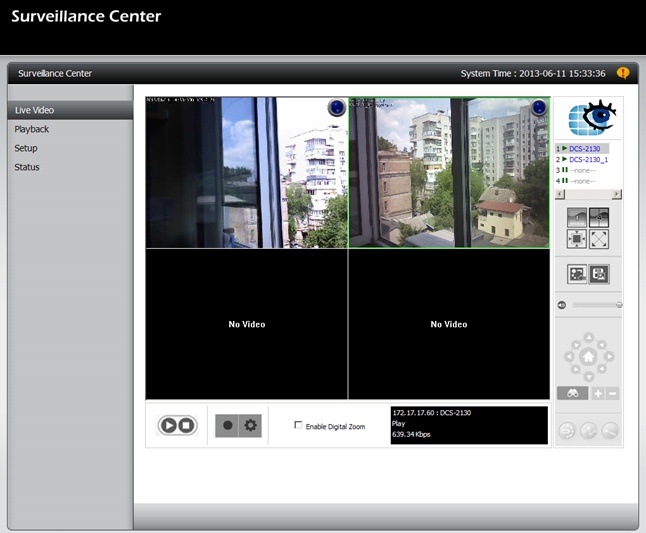646x533 pixels.
Task: Tilt camera up with PTZ up arrow
Action: click(589, 338)
